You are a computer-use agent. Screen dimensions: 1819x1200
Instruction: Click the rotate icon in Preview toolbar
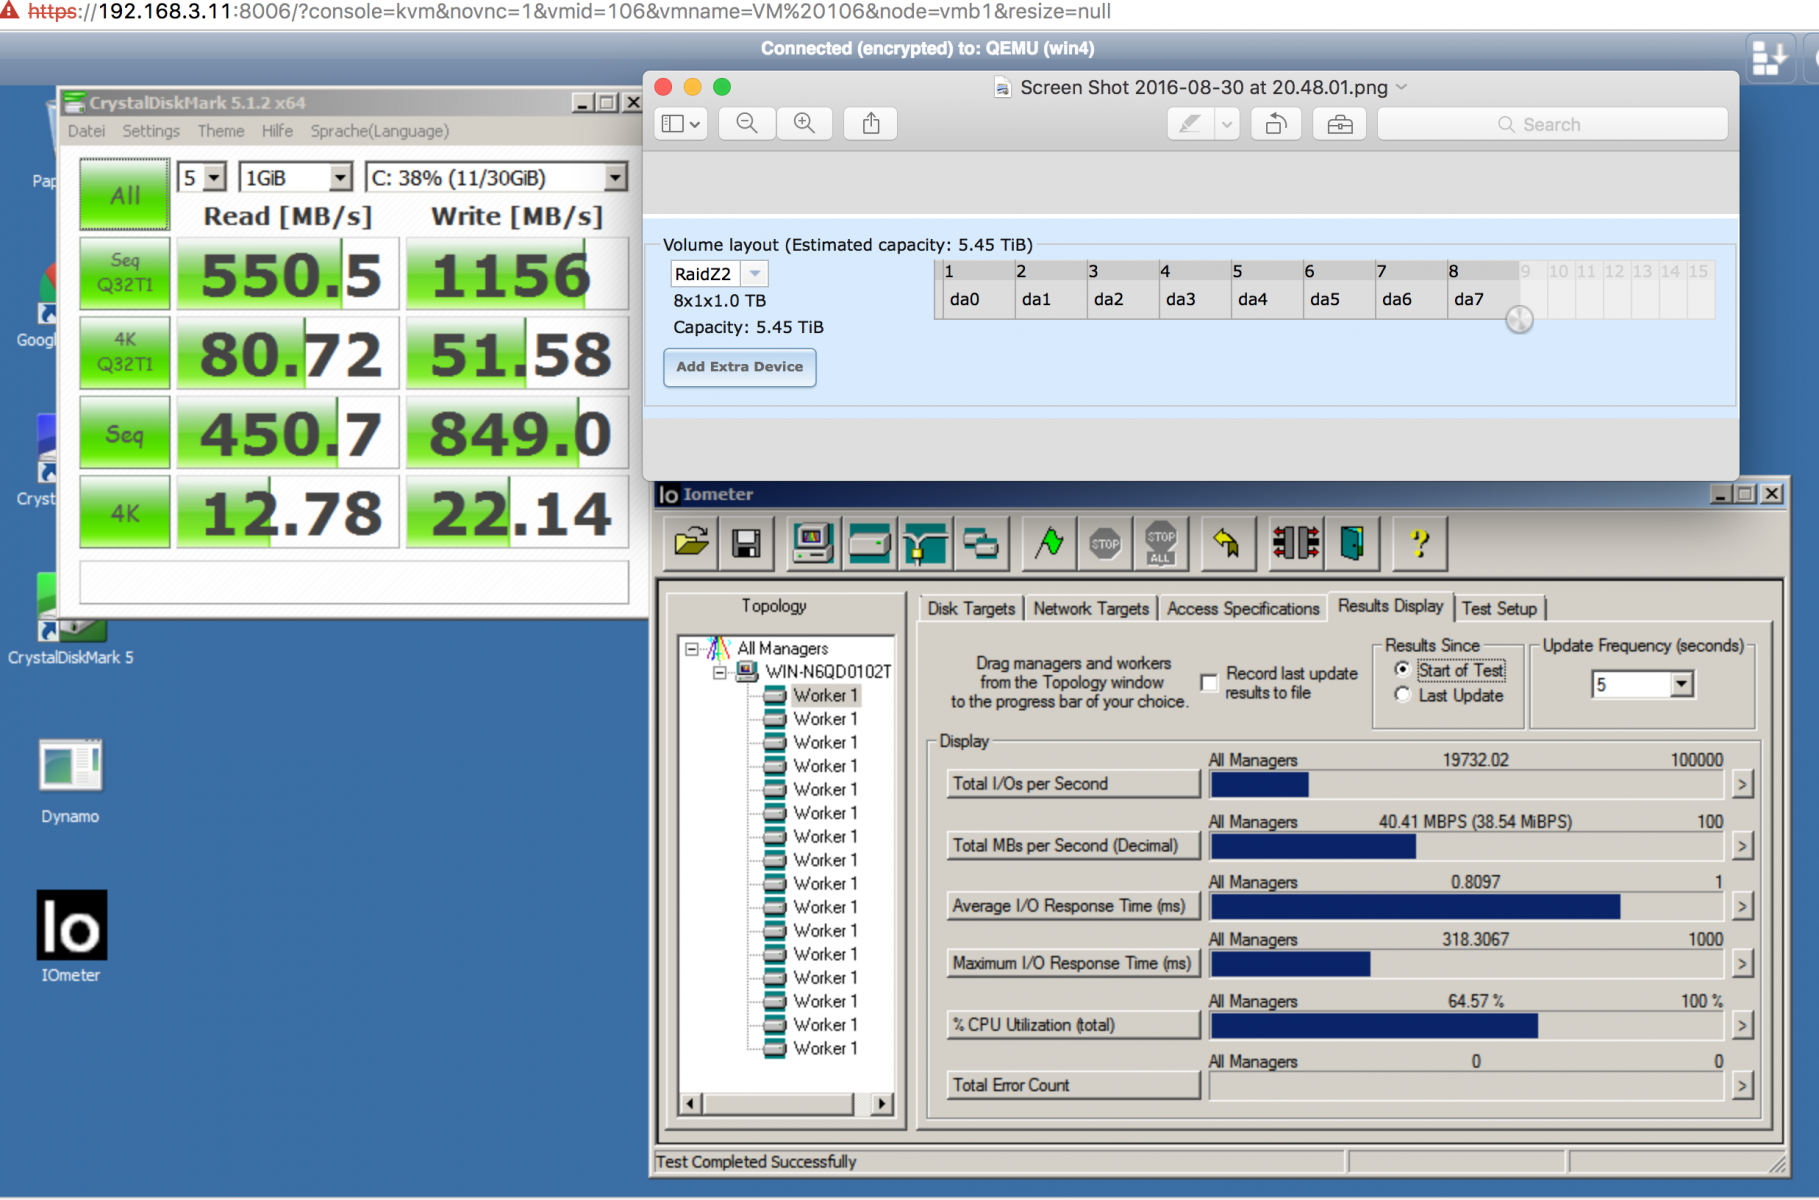[1276, 124]
